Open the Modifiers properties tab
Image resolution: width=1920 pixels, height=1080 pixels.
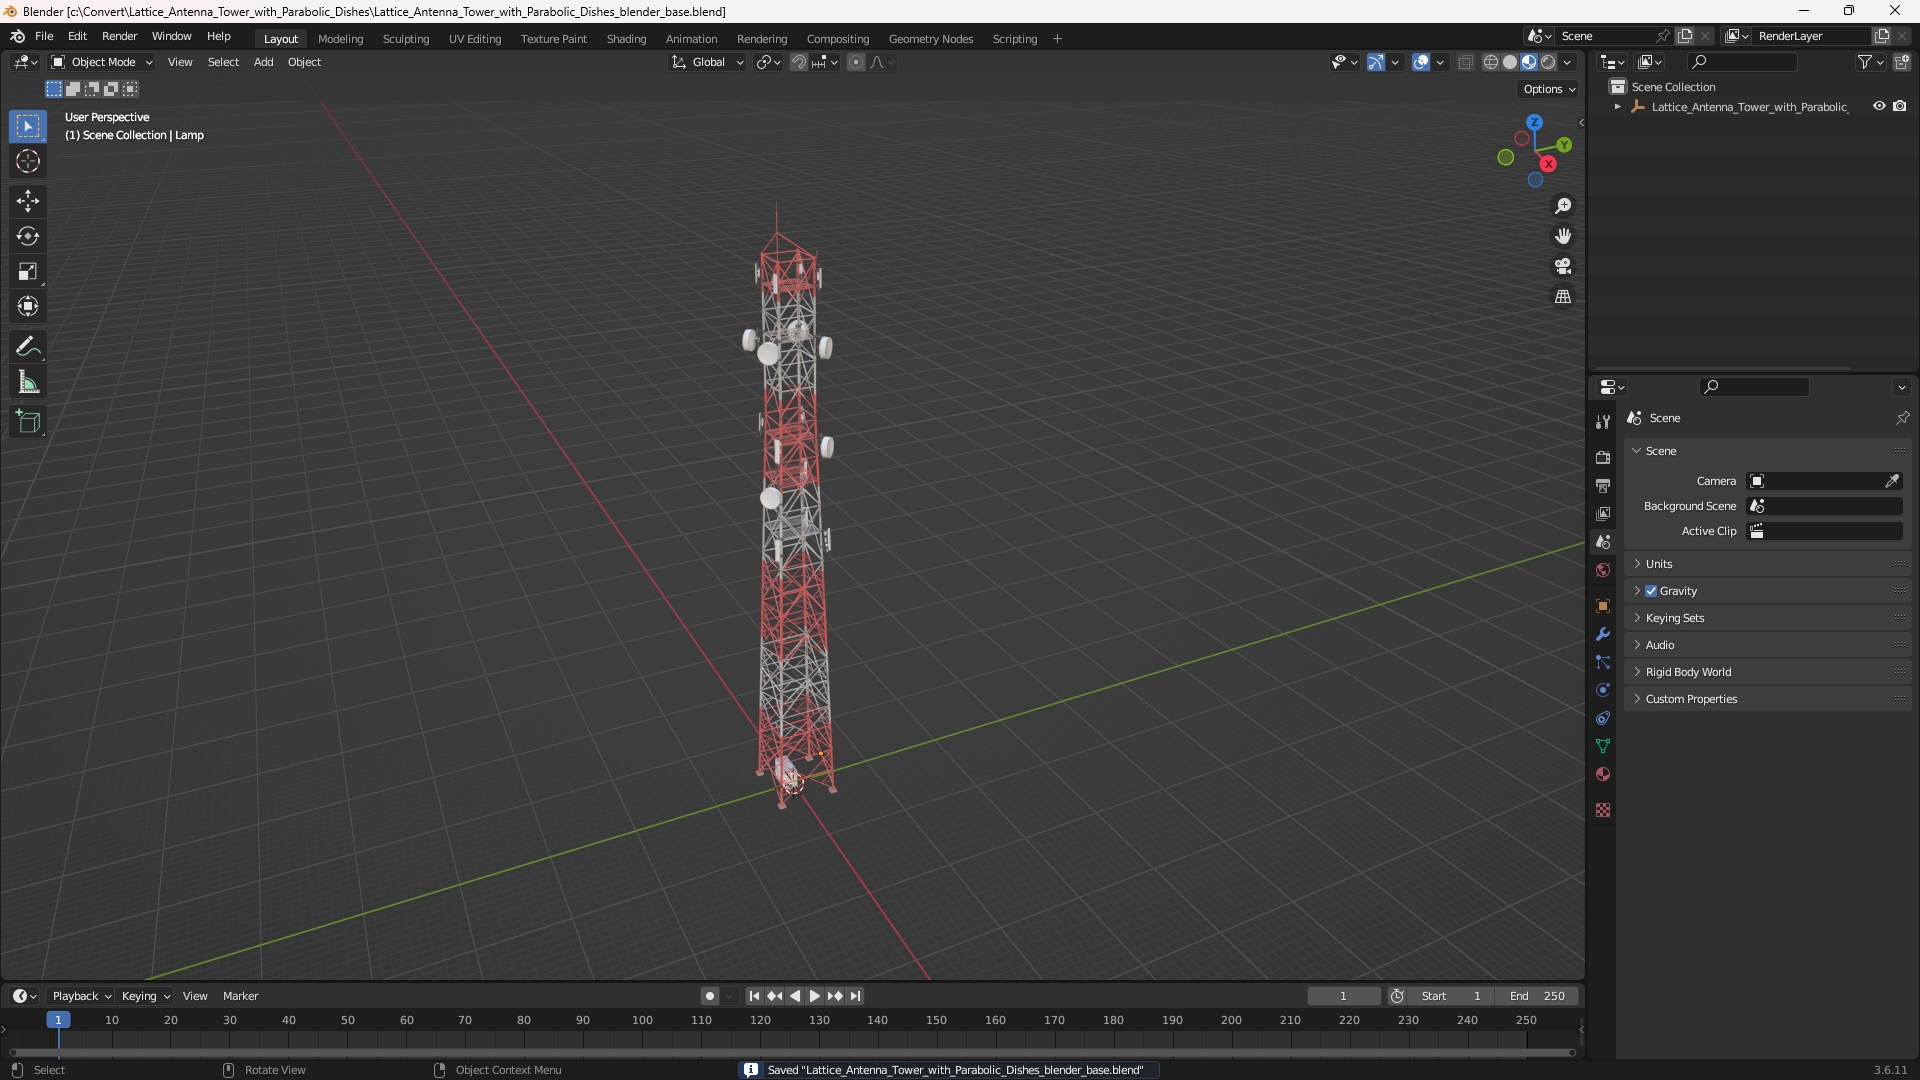pos(1603,634)
